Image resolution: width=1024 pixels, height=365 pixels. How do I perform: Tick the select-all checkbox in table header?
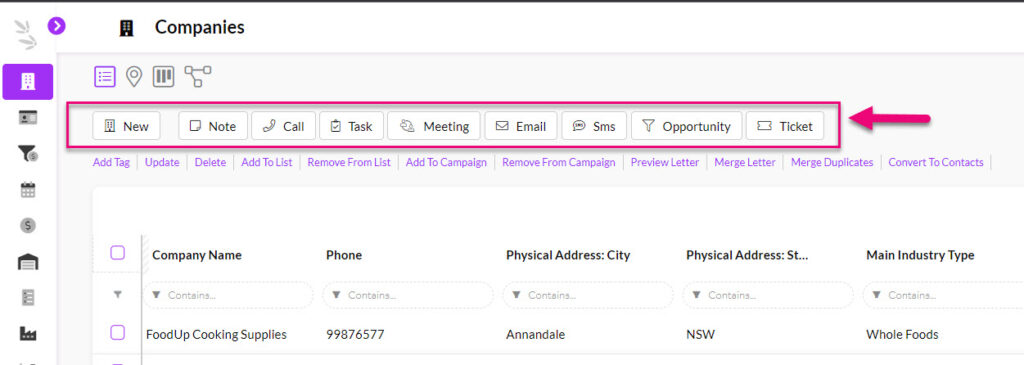(118, 253)
